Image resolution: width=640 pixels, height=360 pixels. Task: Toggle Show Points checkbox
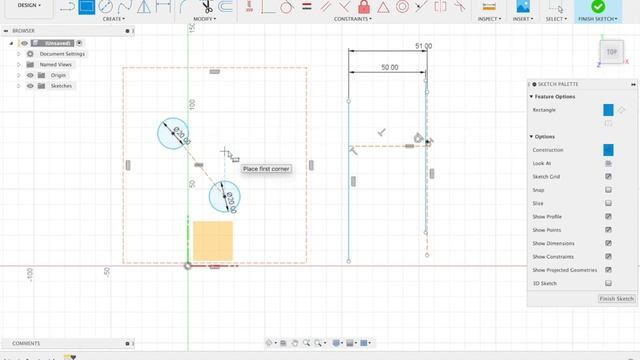(608, 230)
